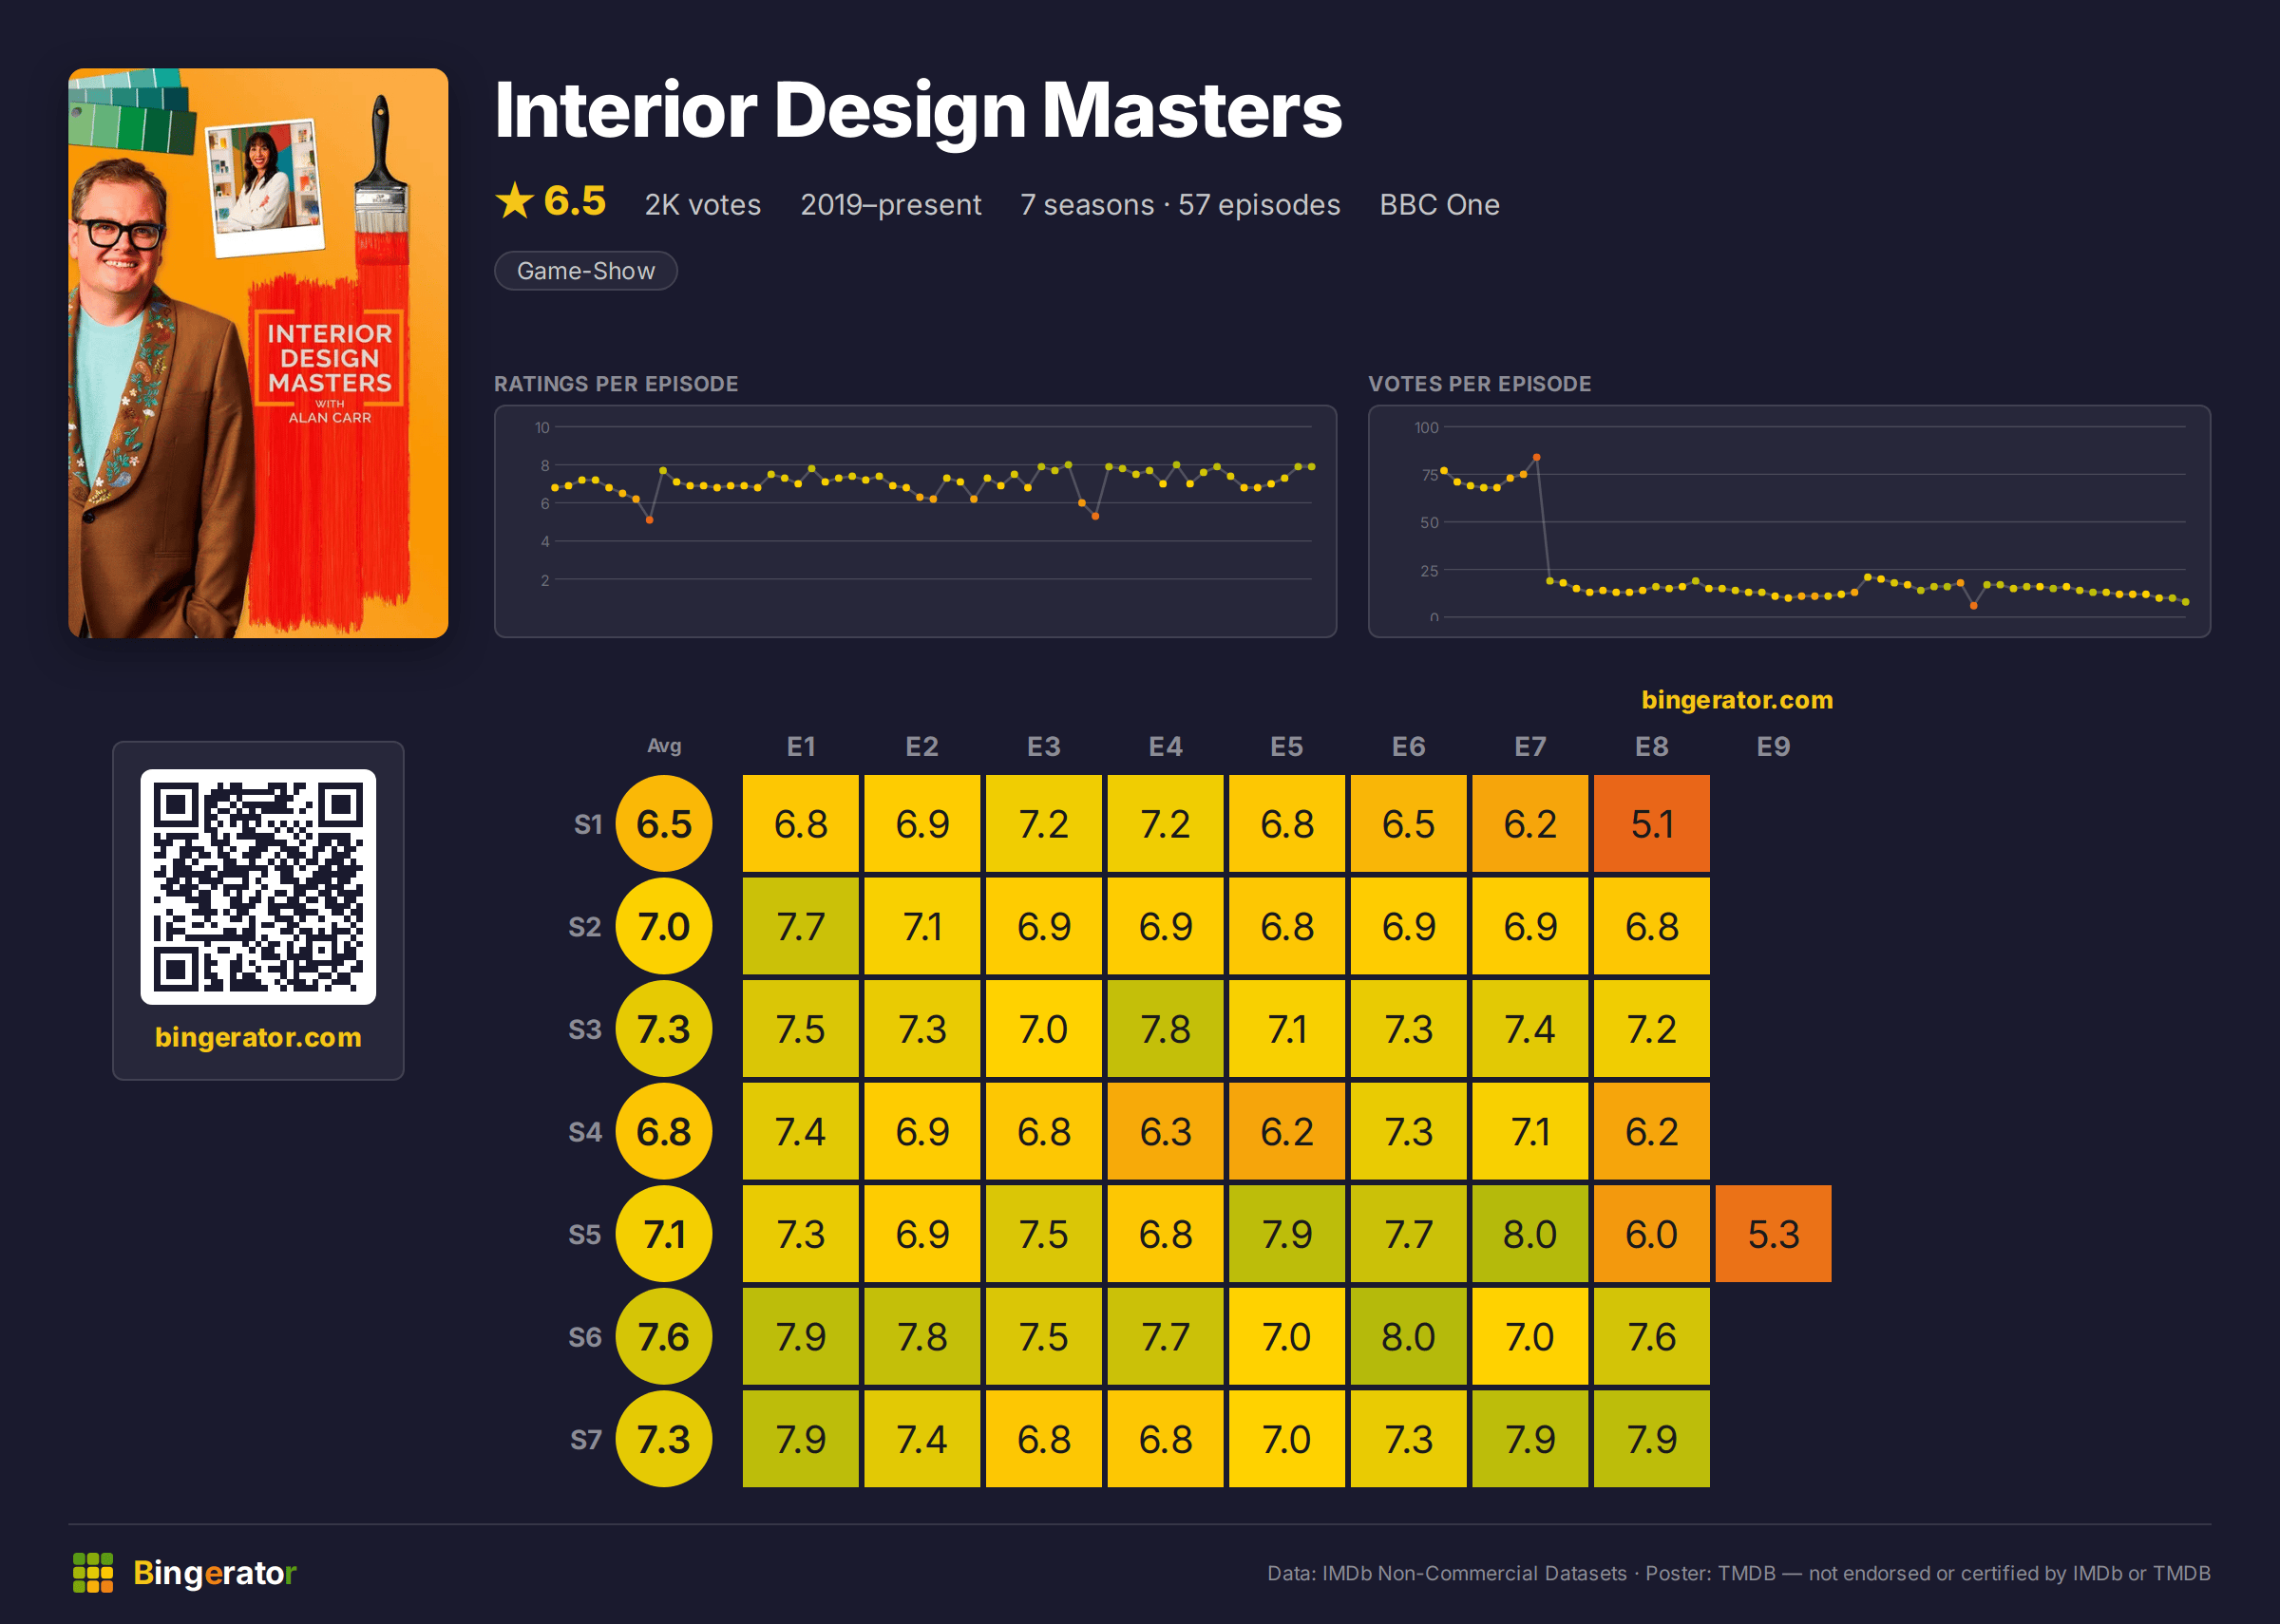Screen dimensions: 2280x1624
Task: Click the S7 season row label
Action: tap(586, 1440)
